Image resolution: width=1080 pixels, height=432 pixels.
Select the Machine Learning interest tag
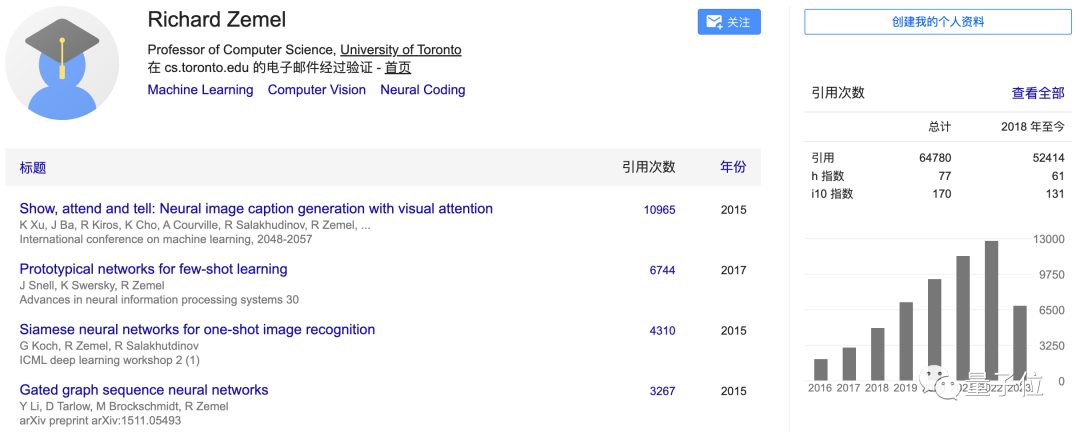[x=200, y=90]
